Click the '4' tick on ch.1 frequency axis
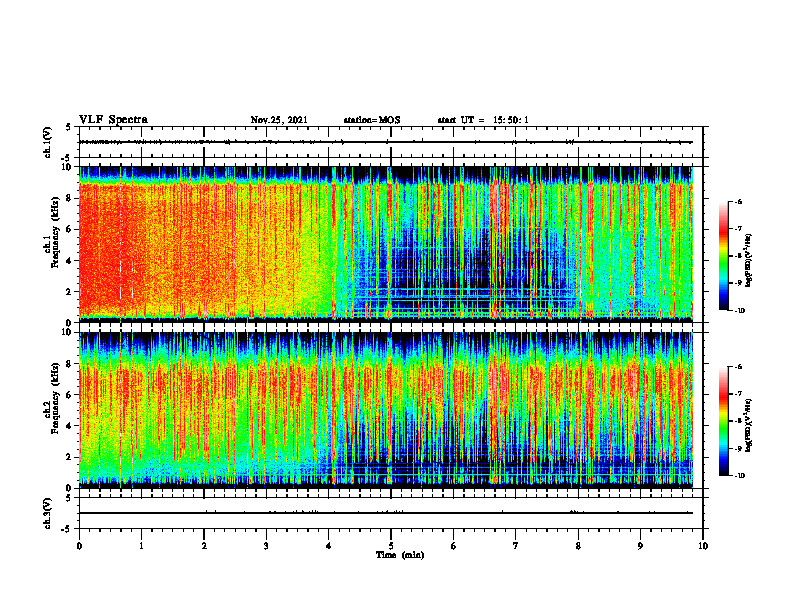The width and height of the screenshot is (792, 612). [x=70, y=261]
